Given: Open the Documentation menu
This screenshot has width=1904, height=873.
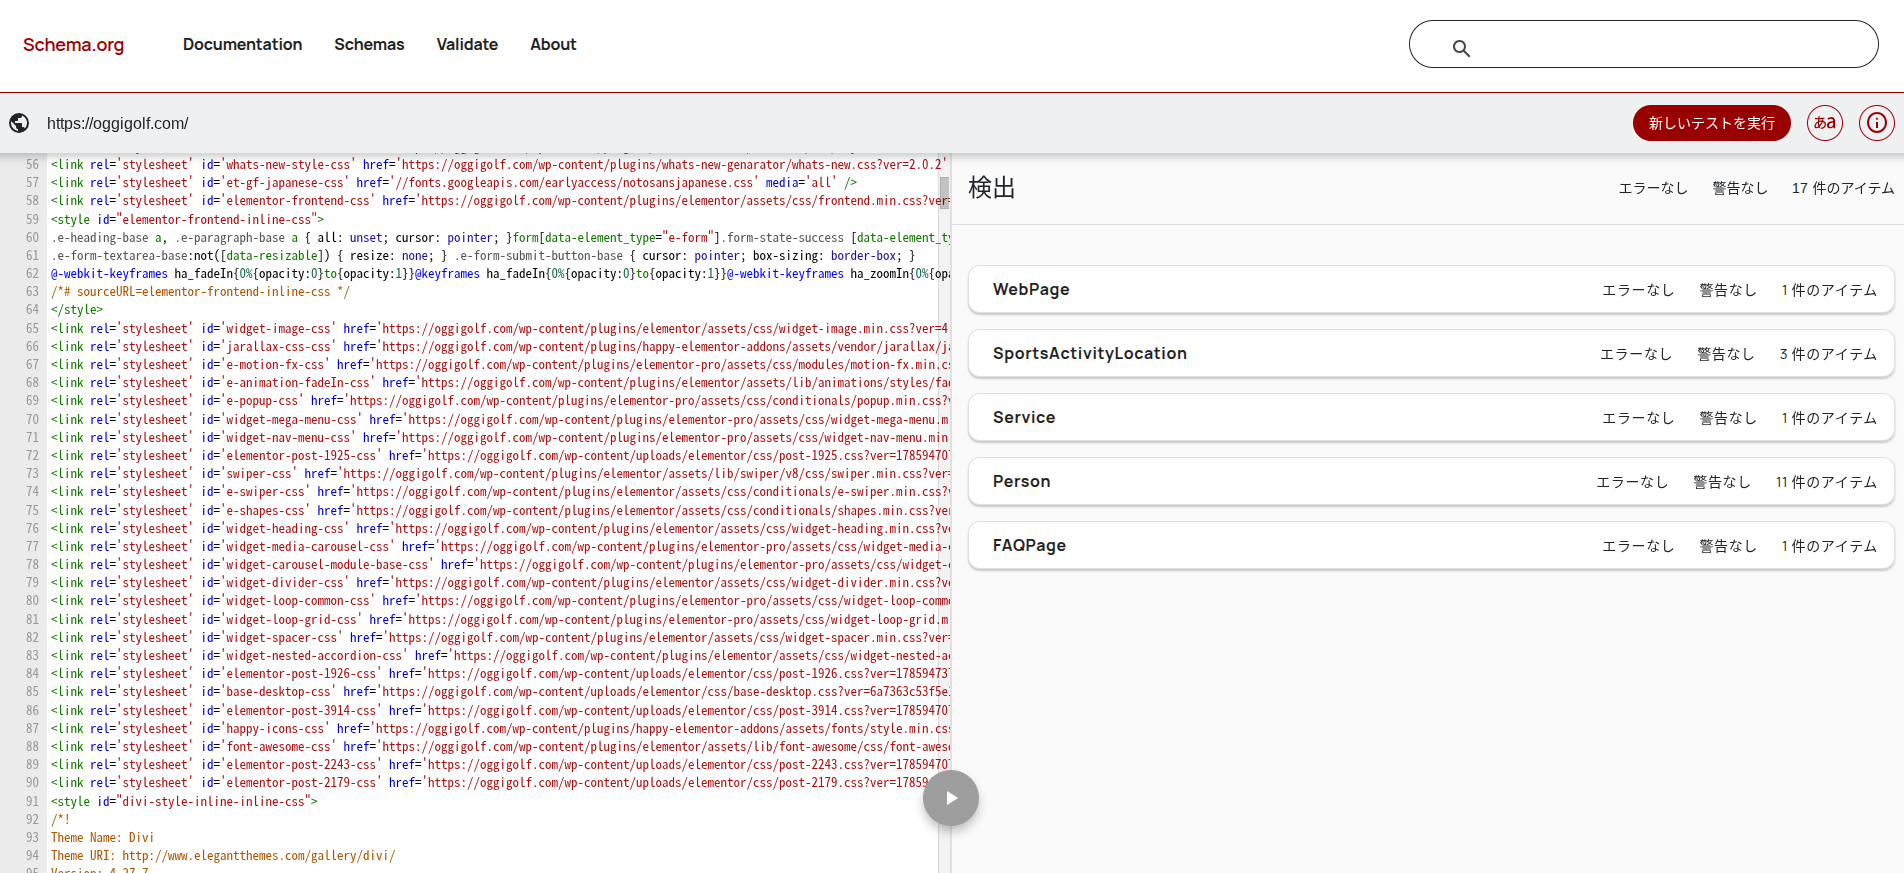Looking at the screenshot, I should pos(242,45).
